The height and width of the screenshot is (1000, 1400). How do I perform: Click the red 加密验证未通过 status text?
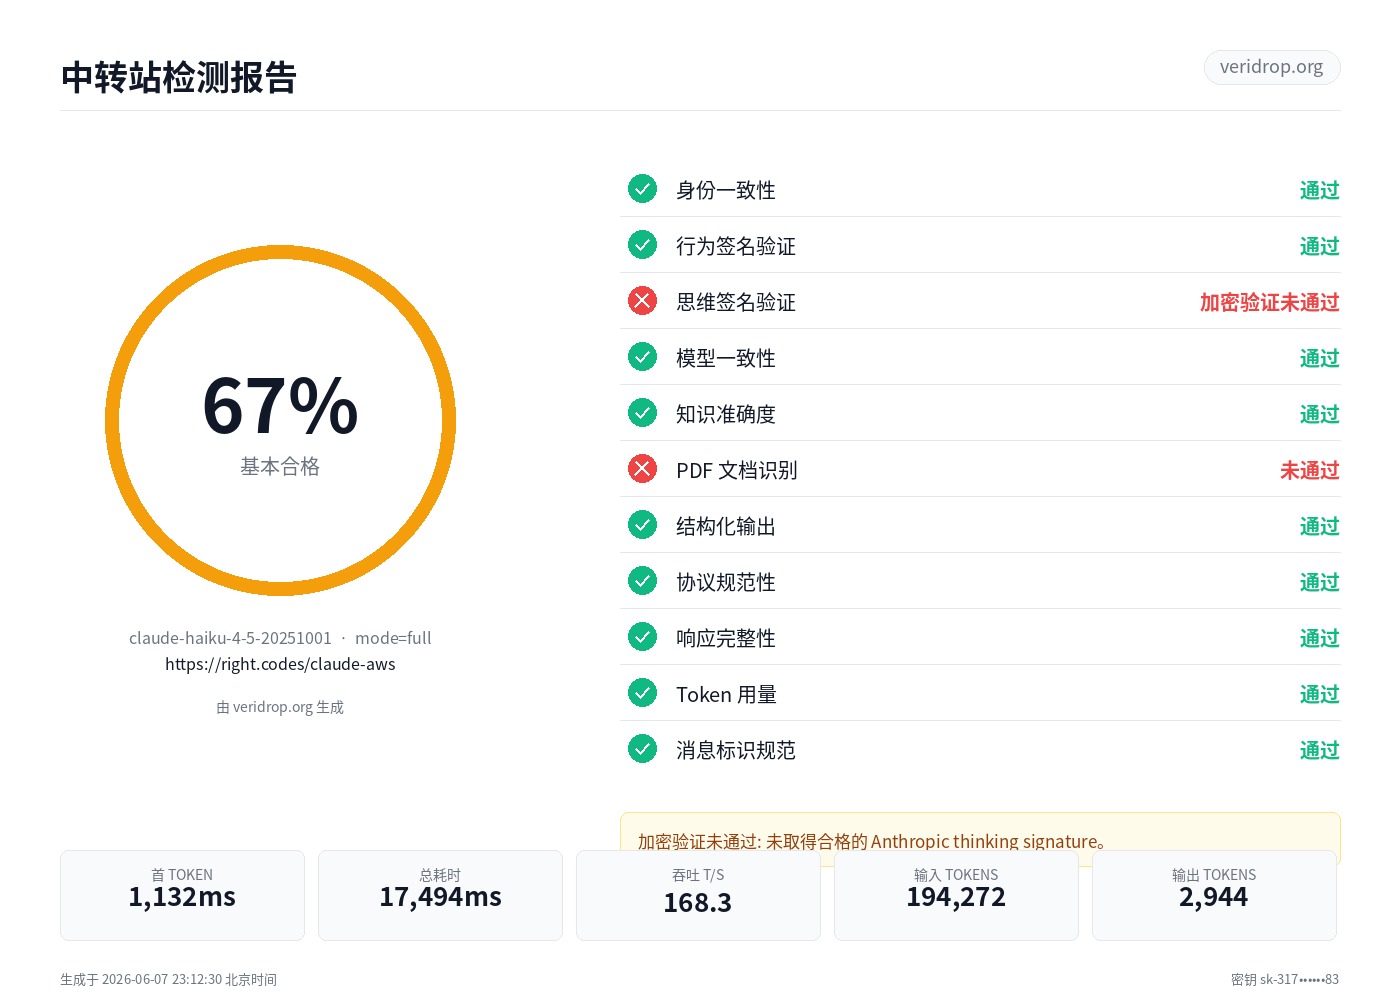click(1269, 302)
